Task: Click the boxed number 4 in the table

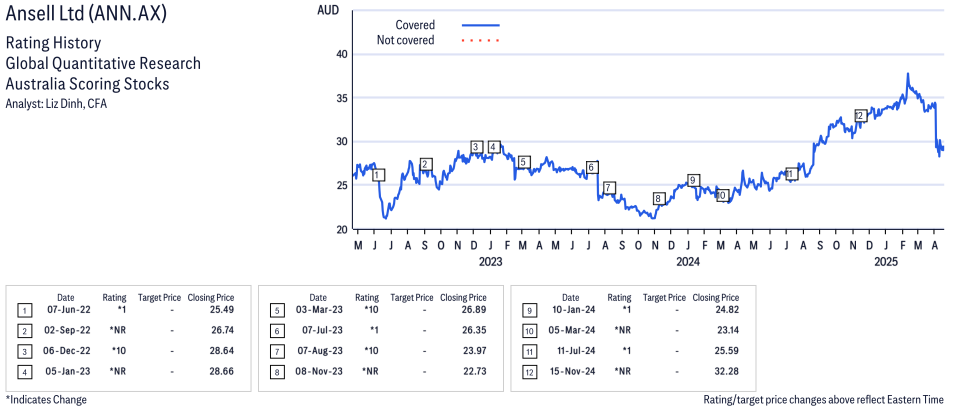Action: pos(24,372)
